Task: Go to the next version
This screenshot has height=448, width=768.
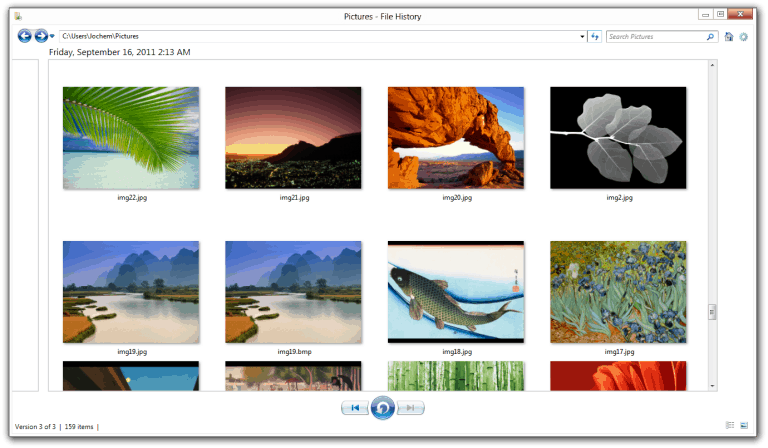Action: point(410,407)
